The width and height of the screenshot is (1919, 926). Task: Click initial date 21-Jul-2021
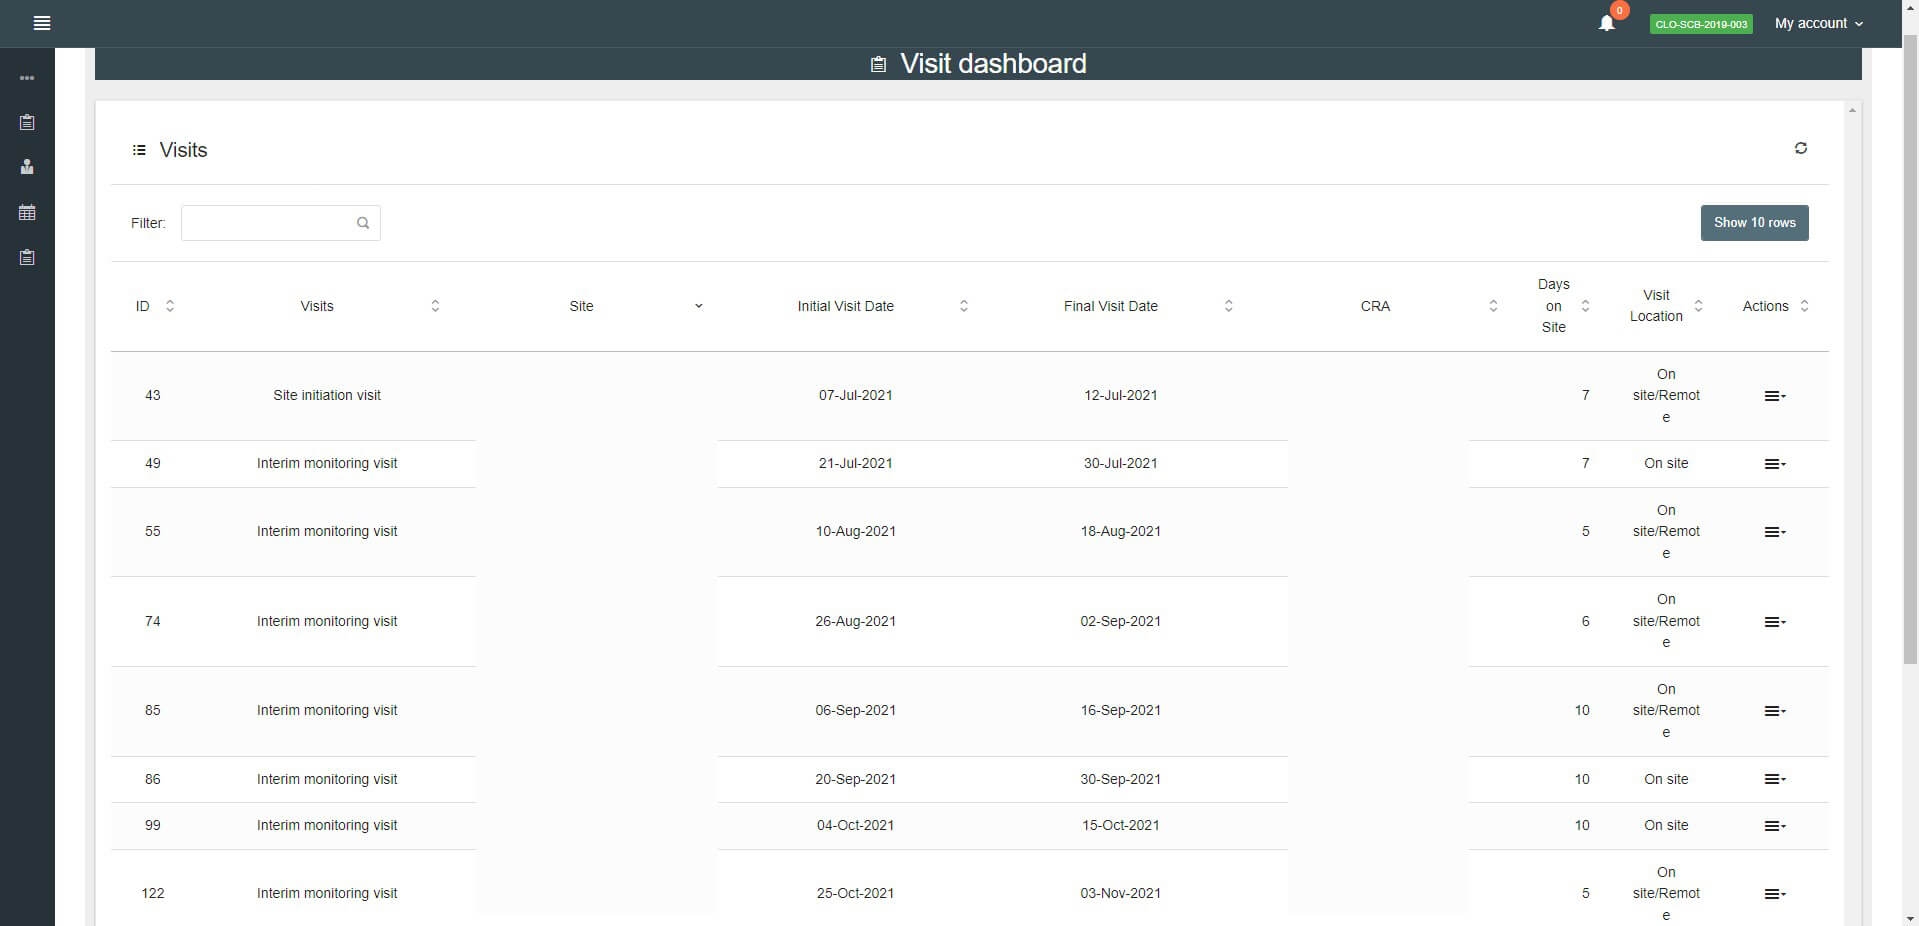[x=855, y=463]
